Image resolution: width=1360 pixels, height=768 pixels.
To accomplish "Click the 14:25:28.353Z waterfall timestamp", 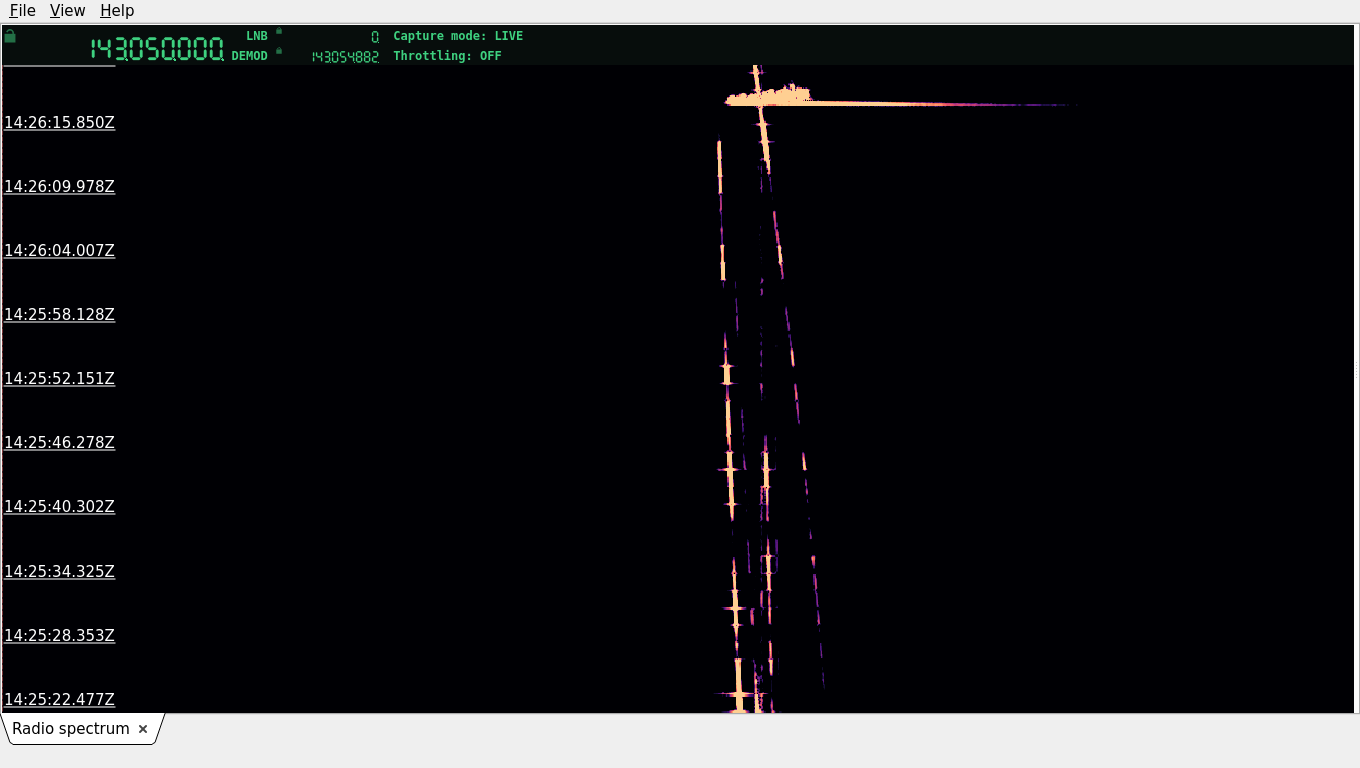I will 60,636.
